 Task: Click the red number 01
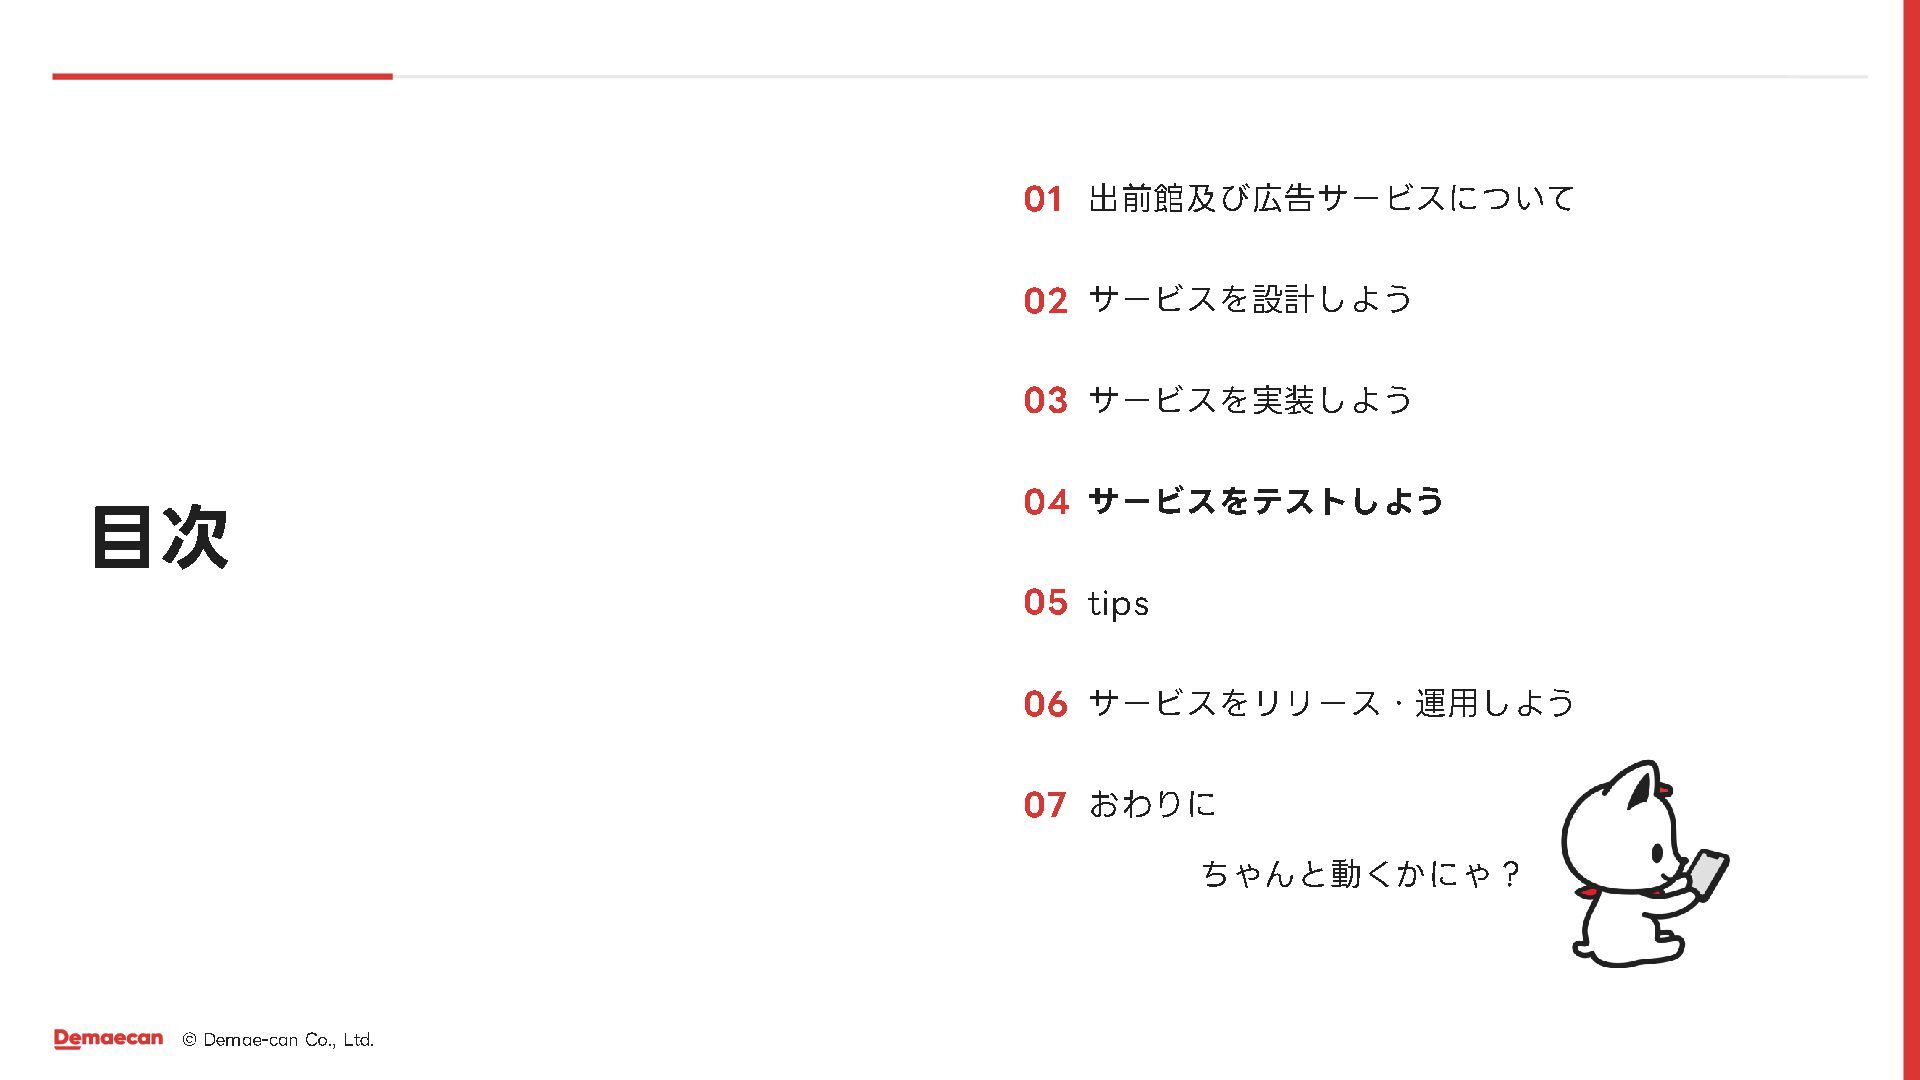(1042, 199)
